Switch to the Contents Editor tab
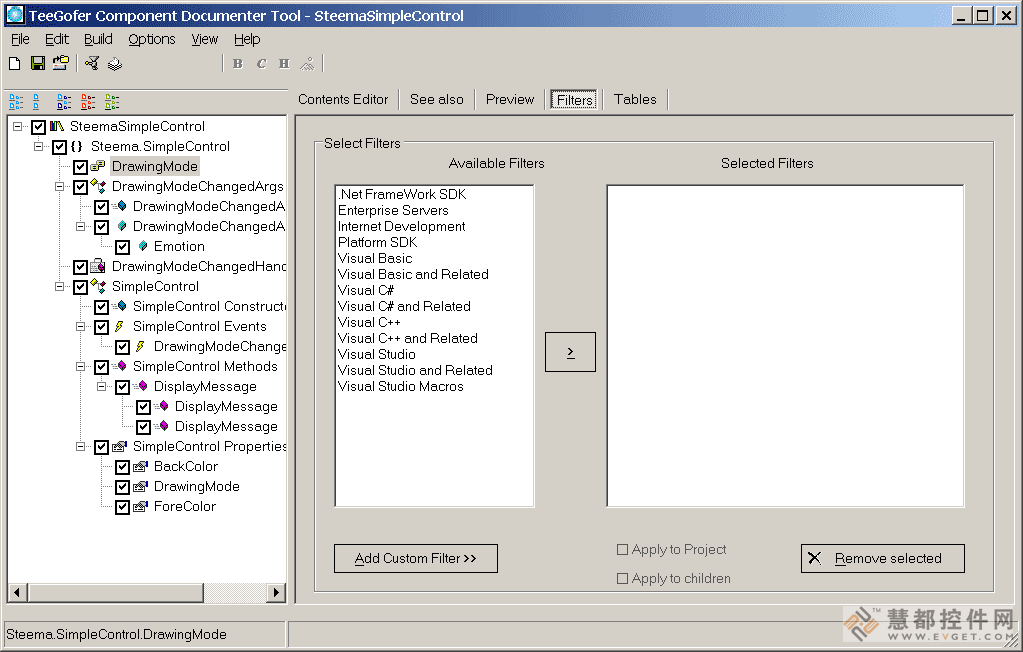This screenshot has width=1023, height=652. pyautogui.click(x=343, y=99)
